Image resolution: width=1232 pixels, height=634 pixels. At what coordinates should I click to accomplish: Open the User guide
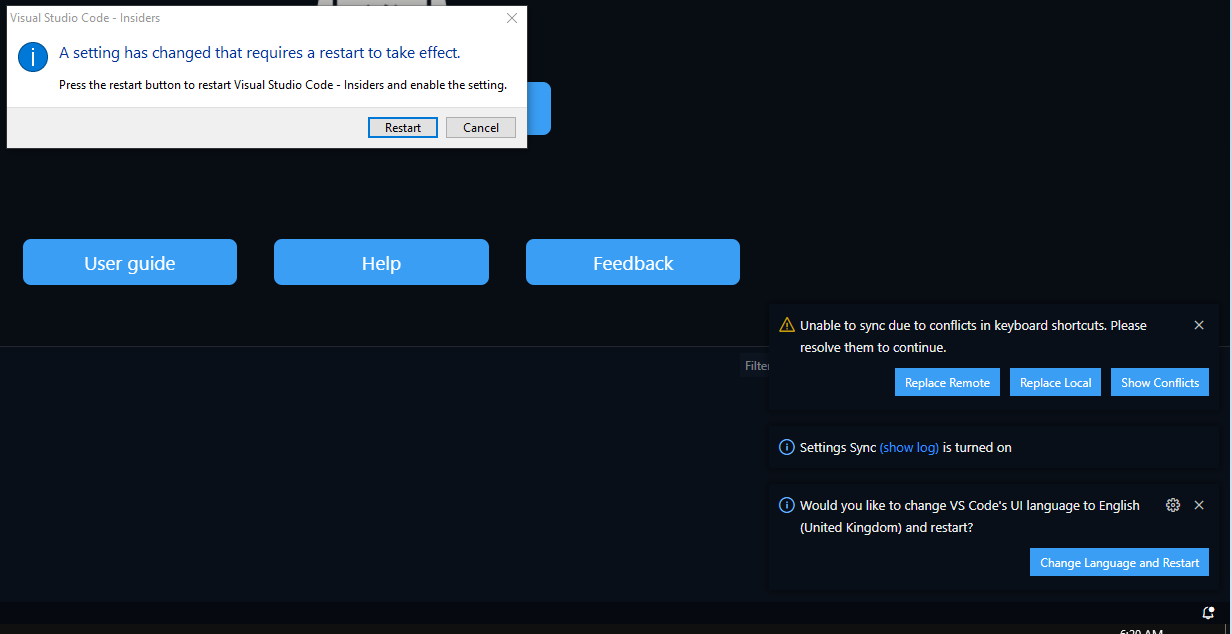pos(130,262)
